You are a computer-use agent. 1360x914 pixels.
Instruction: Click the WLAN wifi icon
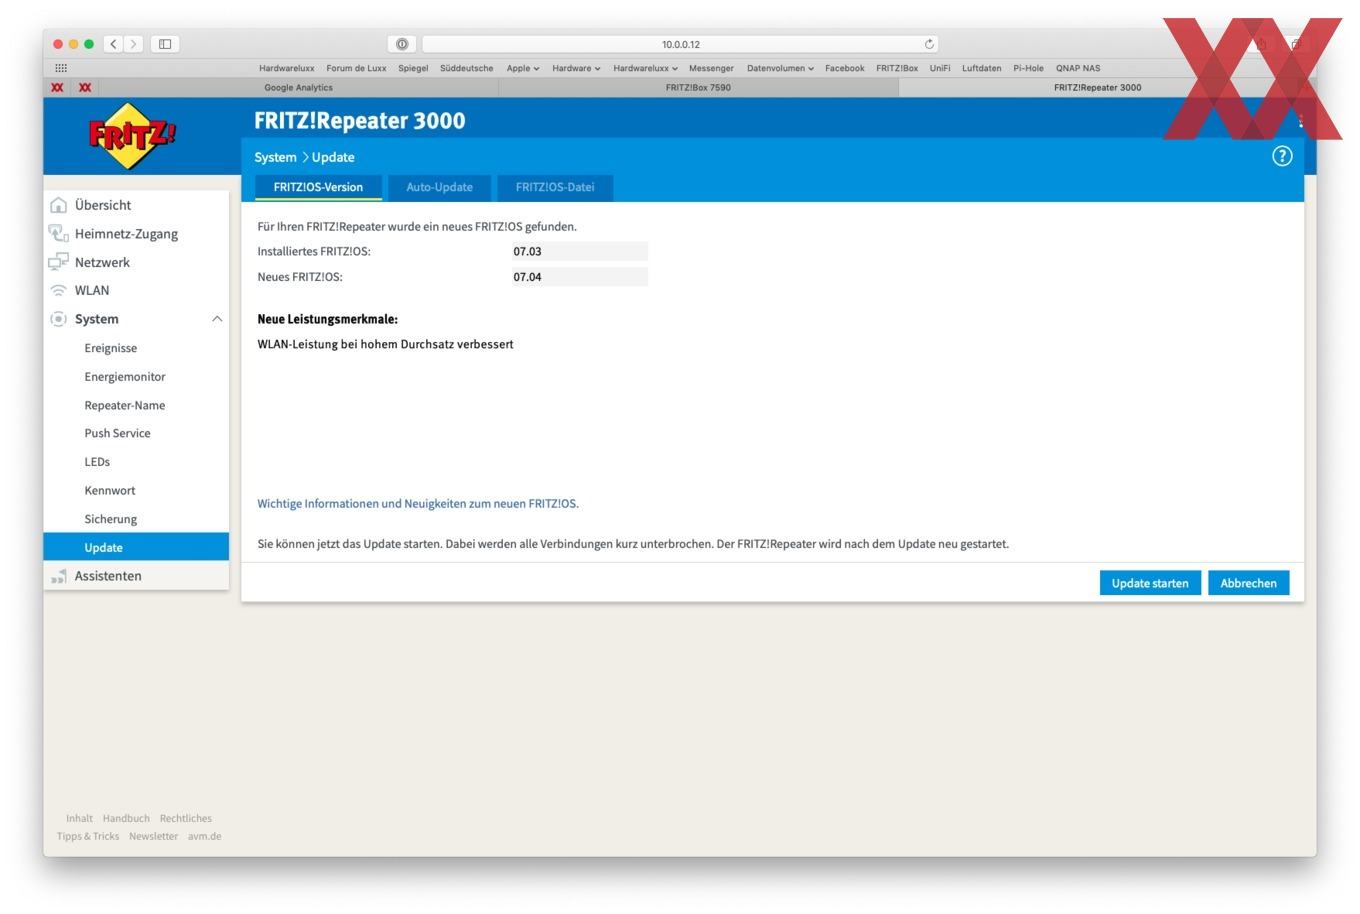click(58, 290)
